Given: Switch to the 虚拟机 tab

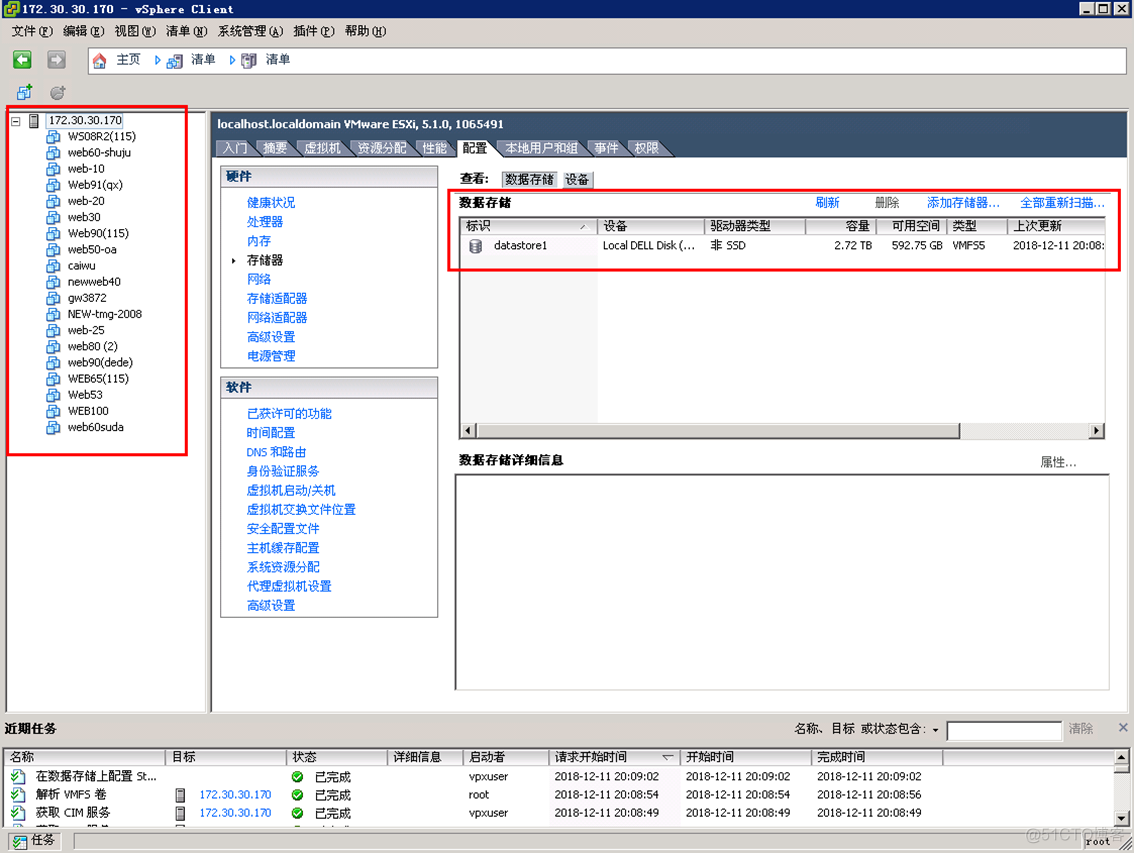Looking at the screenshot, I should coord(322,148).
